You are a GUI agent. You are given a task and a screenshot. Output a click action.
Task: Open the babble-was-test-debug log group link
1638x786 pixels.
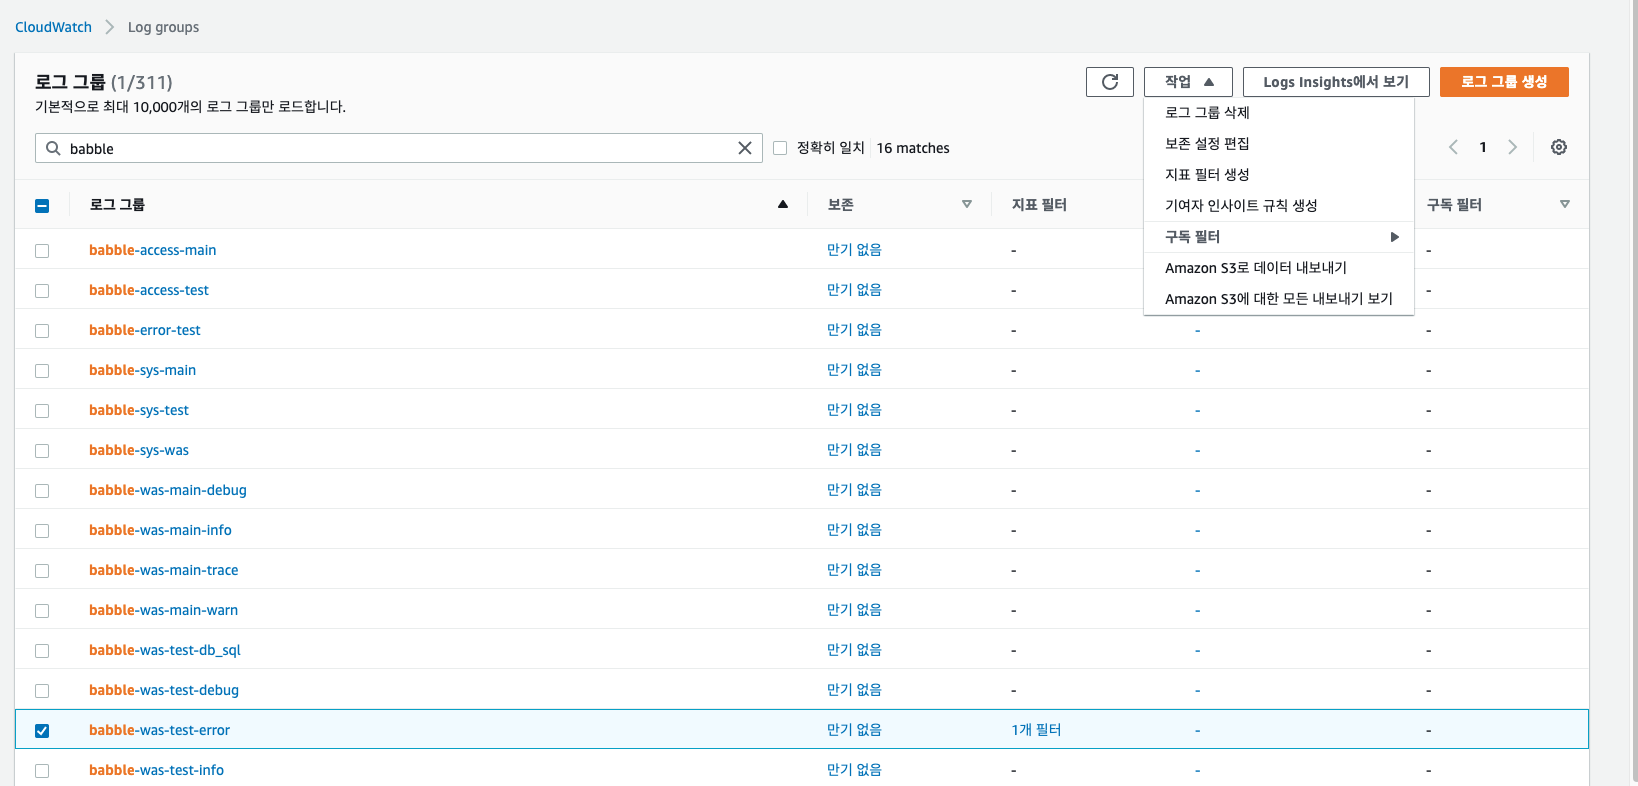point(163,690)
